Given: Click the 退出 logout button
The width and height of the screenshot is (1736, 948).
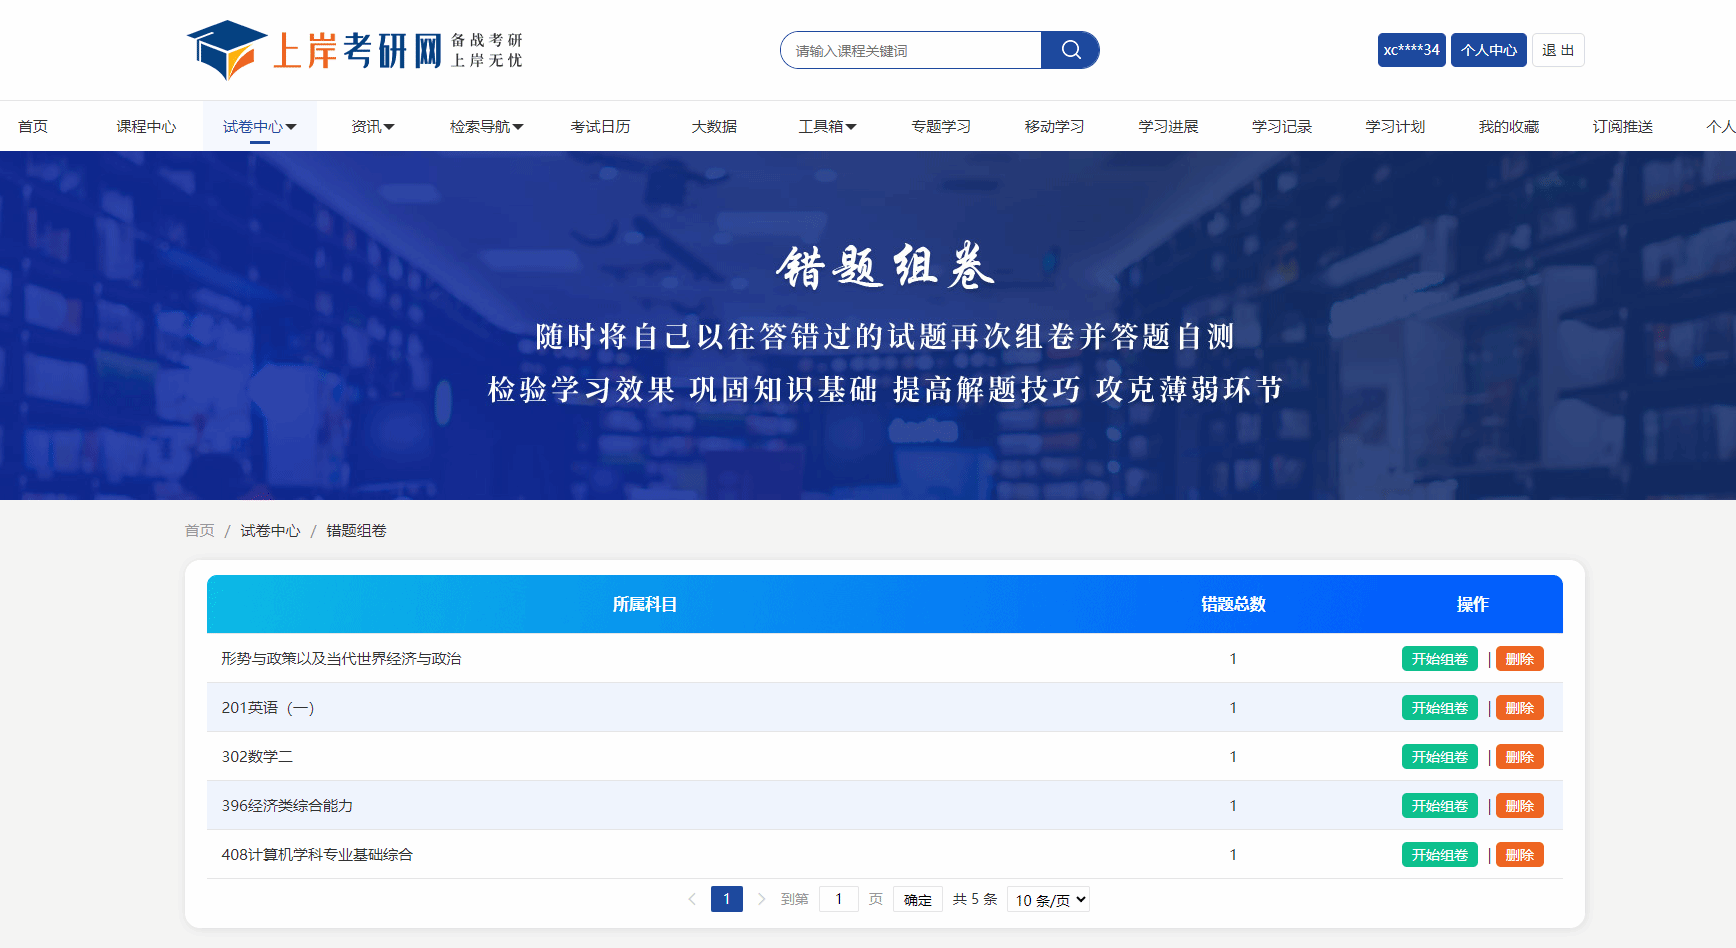Looking at the screenshot, I should [1557, 50].
